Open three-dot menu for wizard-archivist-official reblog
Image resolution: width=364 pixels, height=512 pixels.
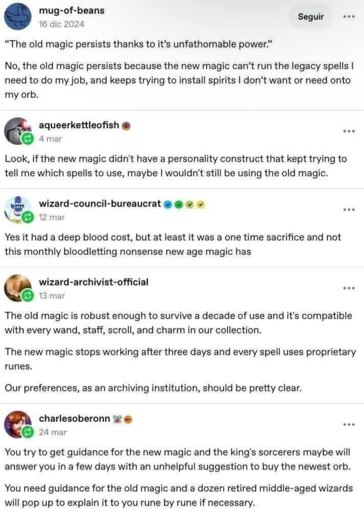coord(349,288)
